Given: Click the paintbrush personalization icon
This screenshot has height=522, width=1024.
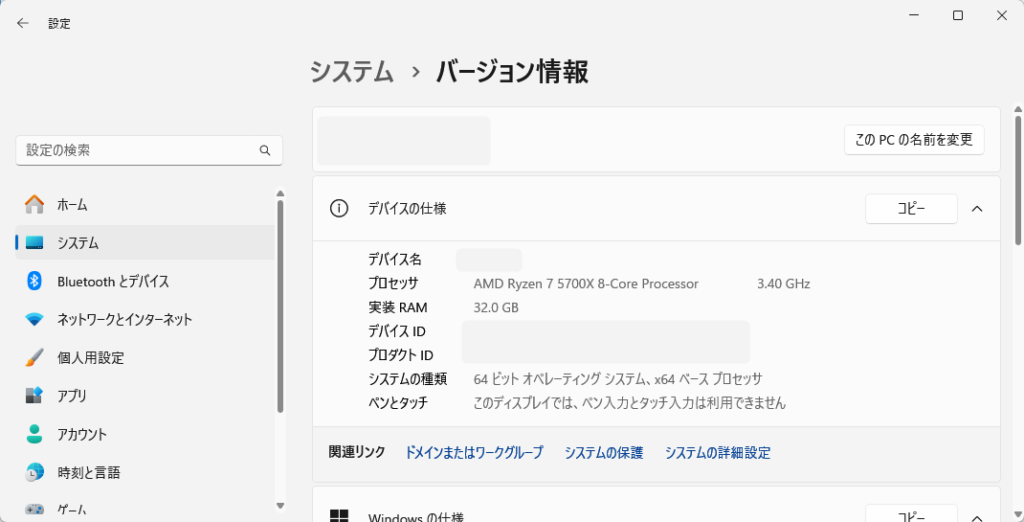Looking at the screenshot, I should pos(35,358).
